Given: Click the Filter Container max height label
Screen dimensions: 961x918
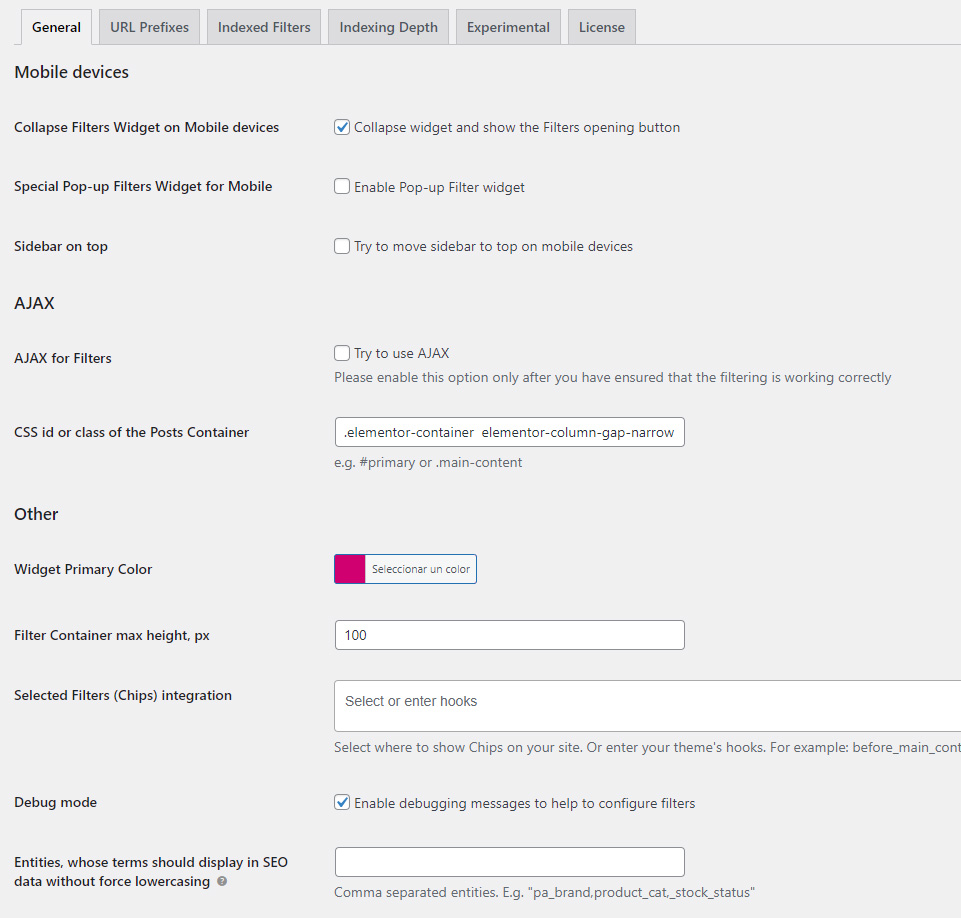Looking at the screenshot, I should tap(112, 635).
